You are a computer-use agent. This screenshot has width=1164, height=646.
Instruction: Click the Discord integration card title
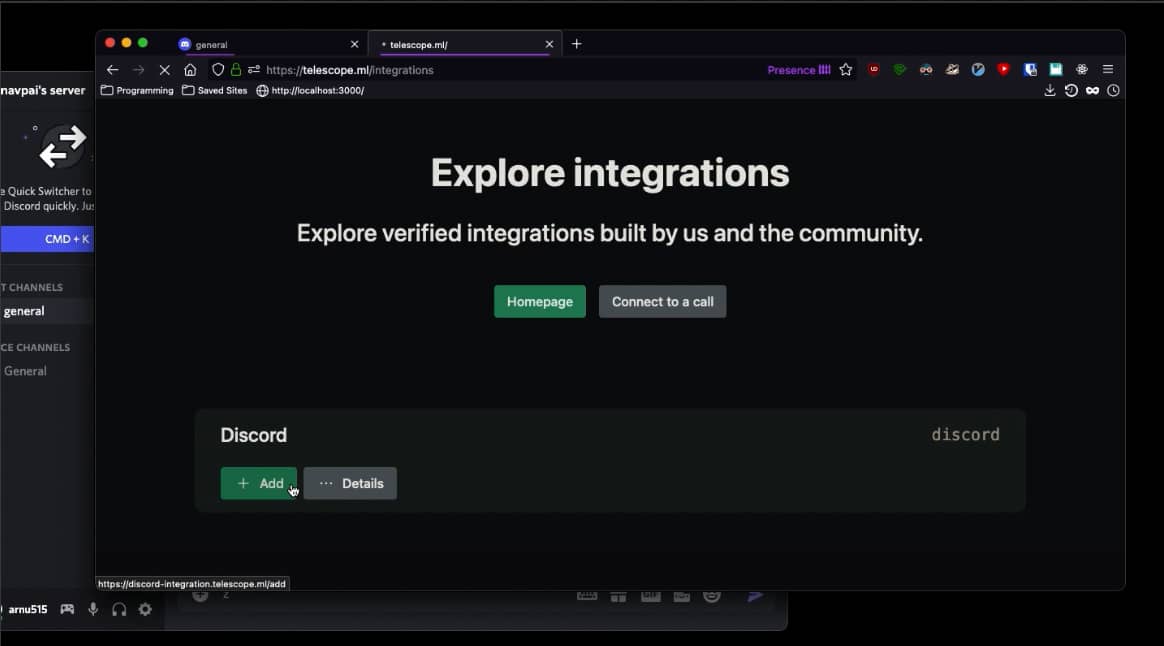click(253, 435)
